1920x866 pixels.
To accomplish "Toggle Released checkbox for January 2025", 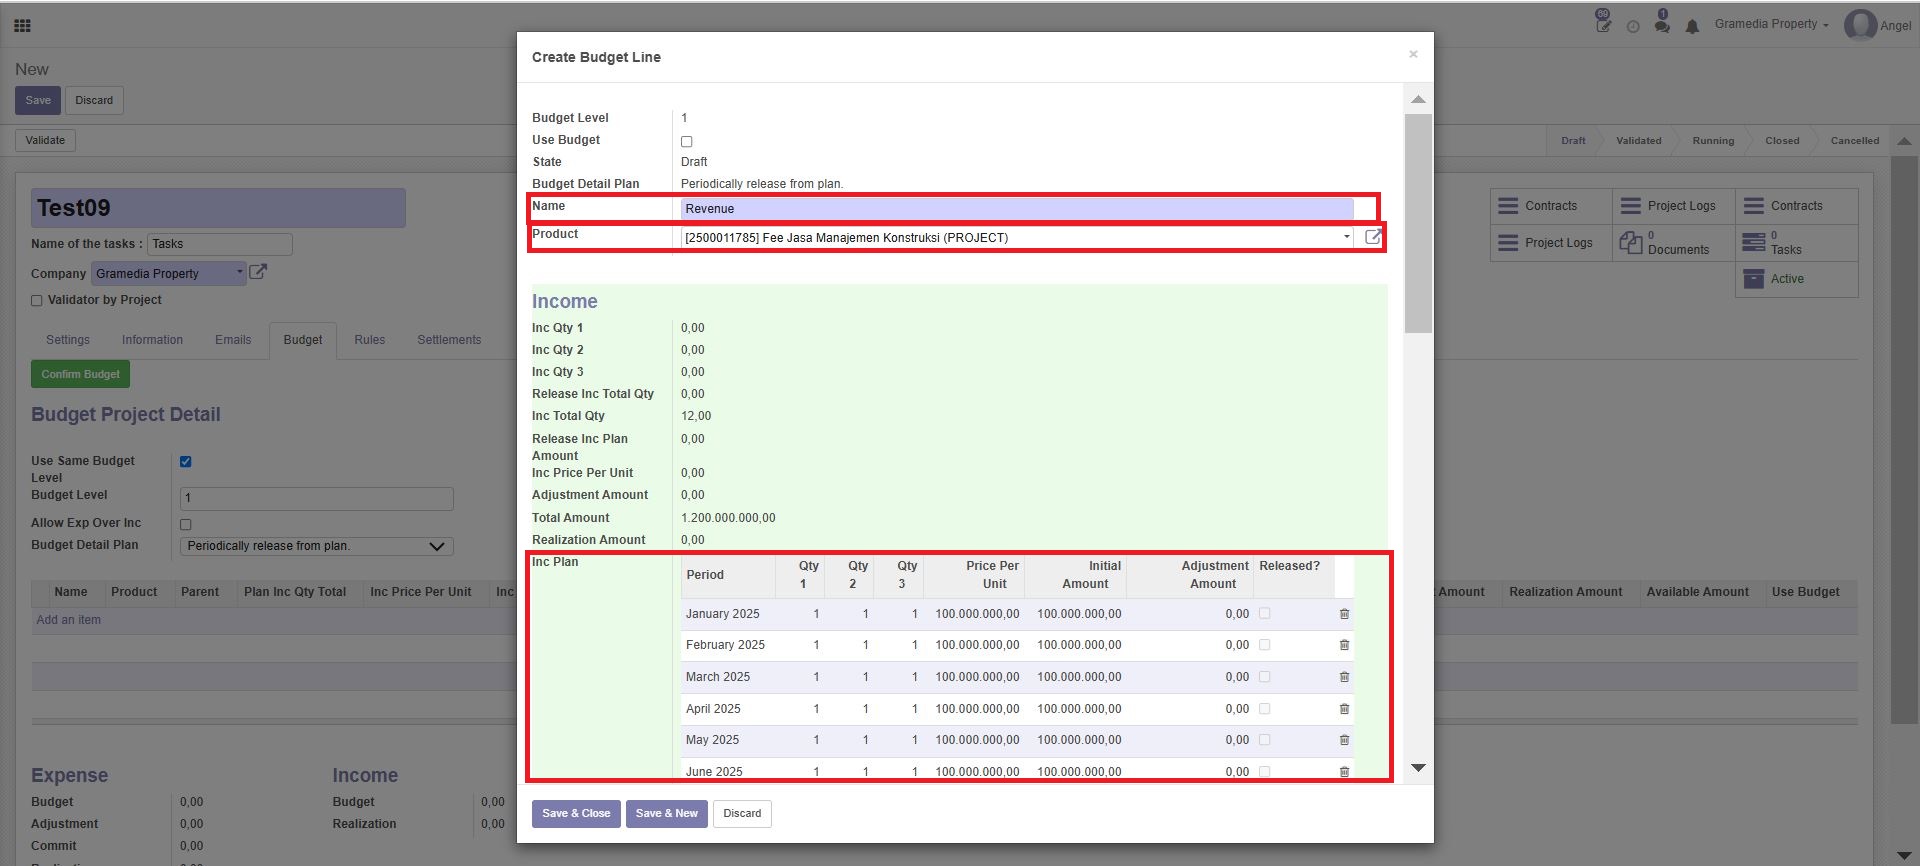I will pyautogui.click(x=1265, y=613).
